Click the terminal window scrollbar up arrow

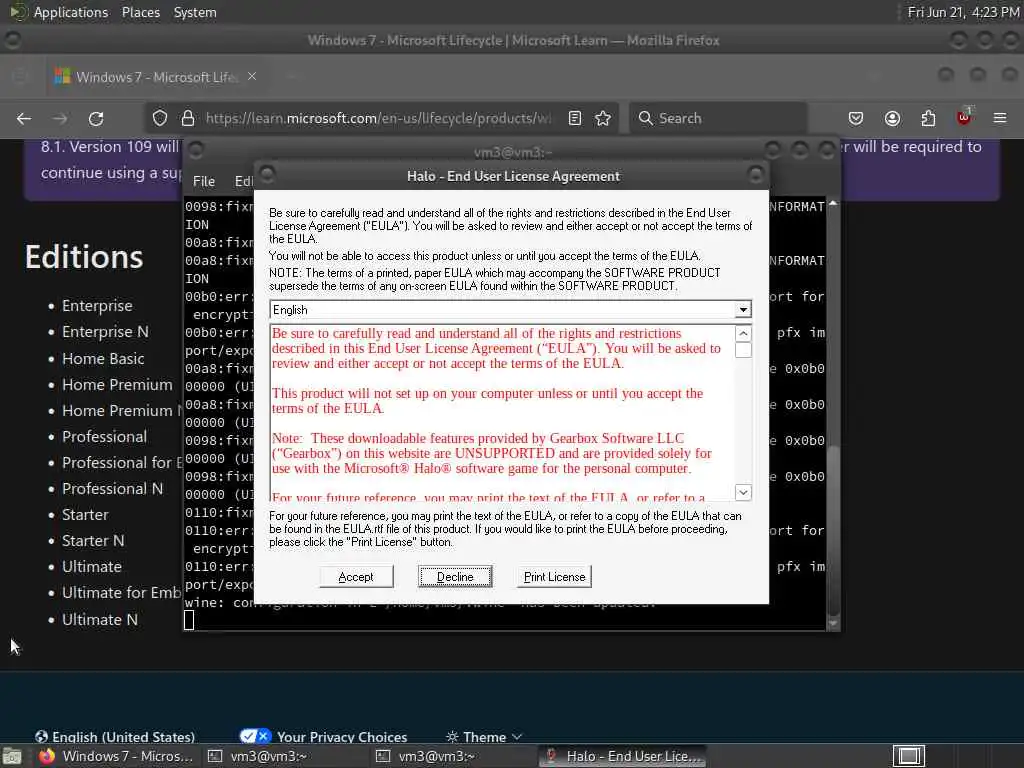tap(833, 204)
